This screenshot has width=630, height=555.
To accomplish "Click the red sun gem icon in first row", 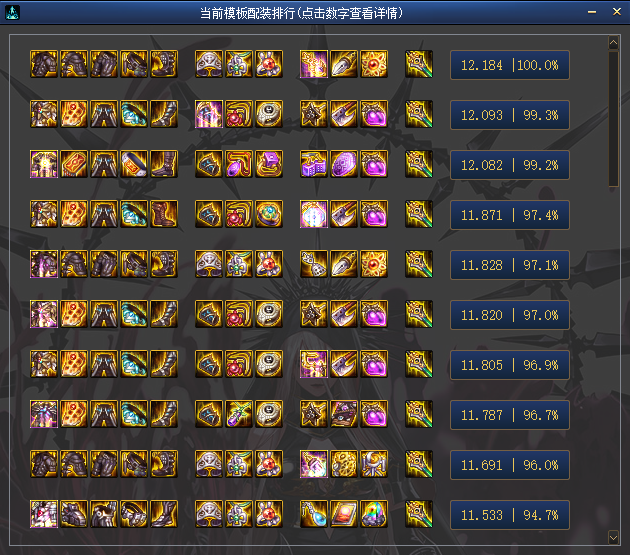I will click(374, 64).
